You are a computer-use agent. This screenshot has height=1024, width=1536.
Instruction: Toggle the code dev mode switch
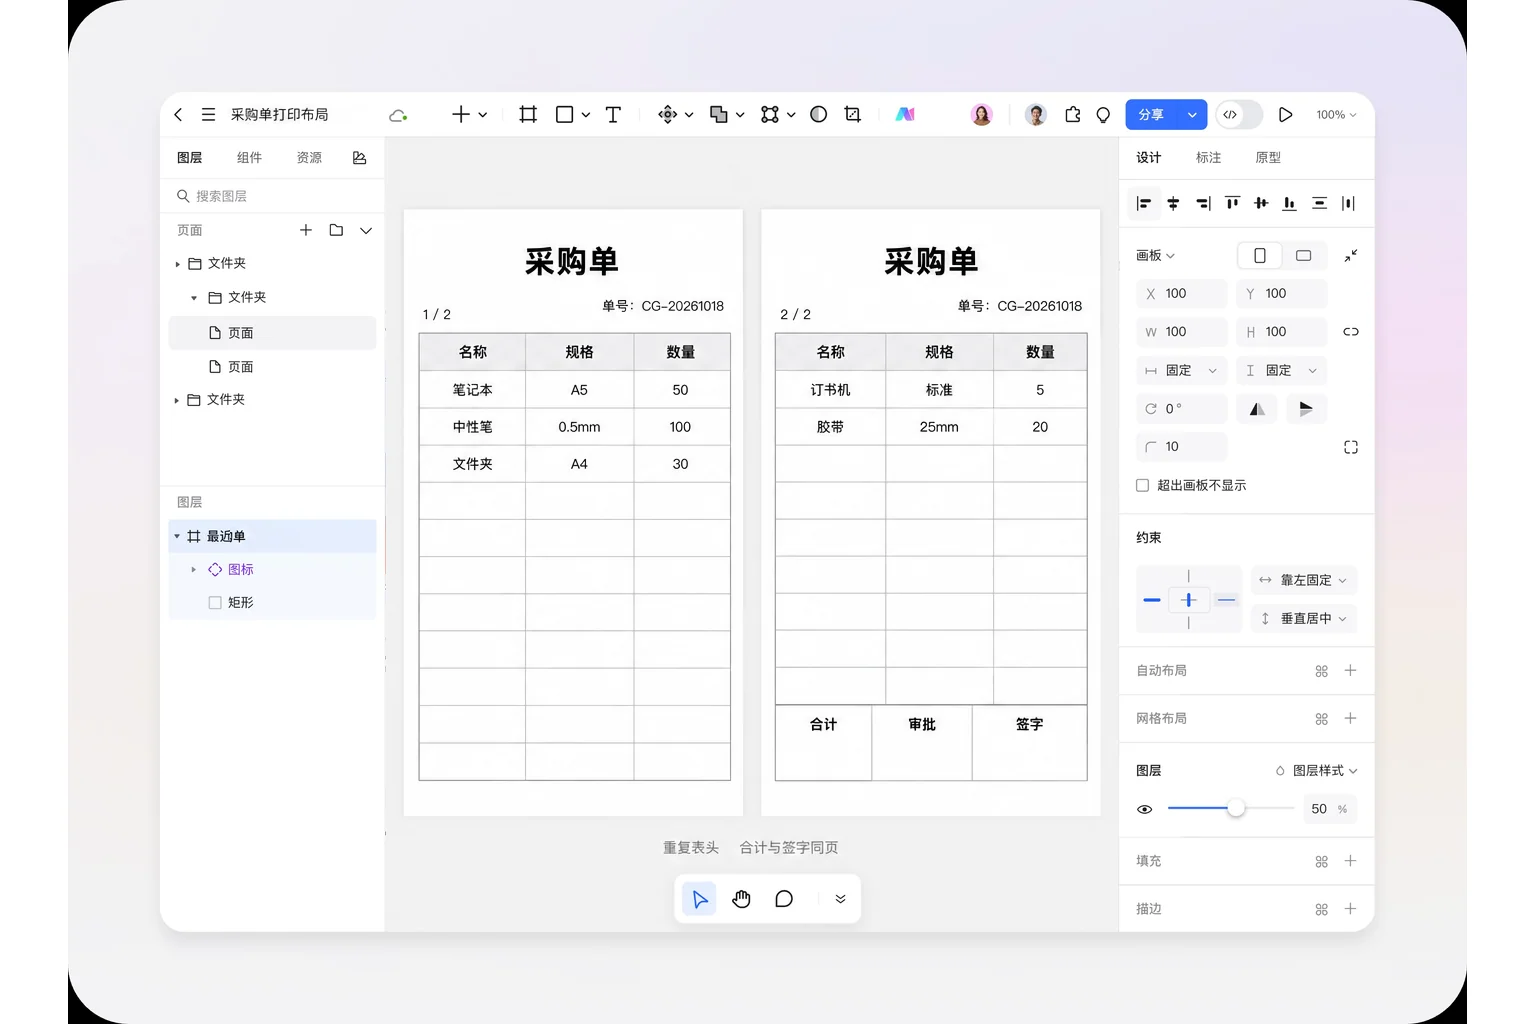click(1239, 115)
